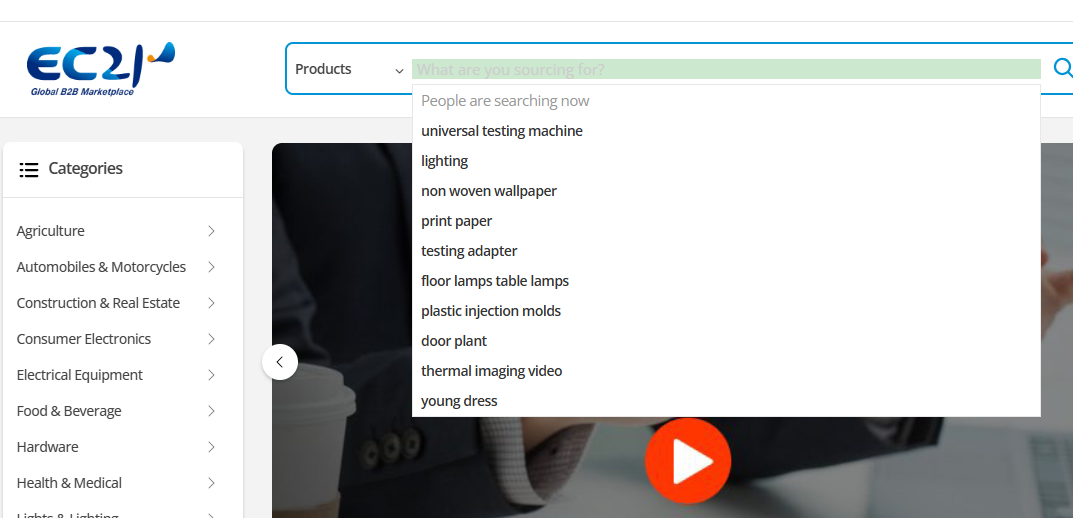Open the Electrical Equipment category
This screenshot has height=518, width=1073.
click(79, 375)
